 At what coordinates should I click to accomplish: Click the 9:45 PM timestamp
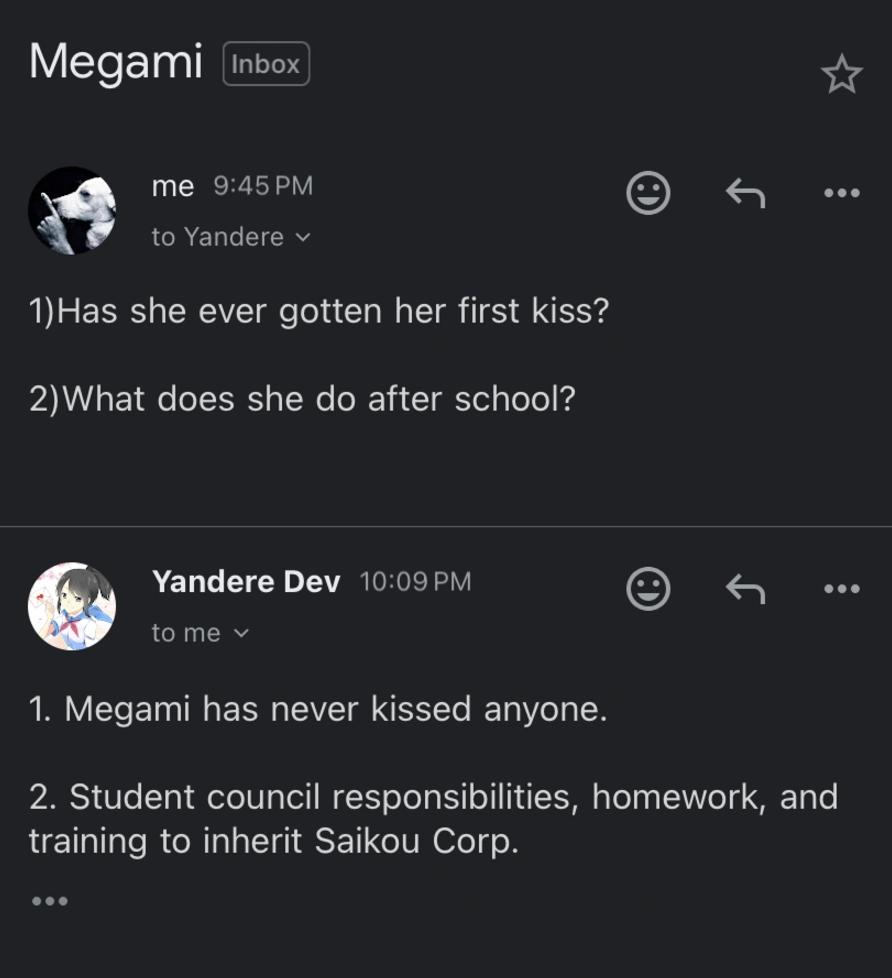pyautogui.click(x=263, y=186)
